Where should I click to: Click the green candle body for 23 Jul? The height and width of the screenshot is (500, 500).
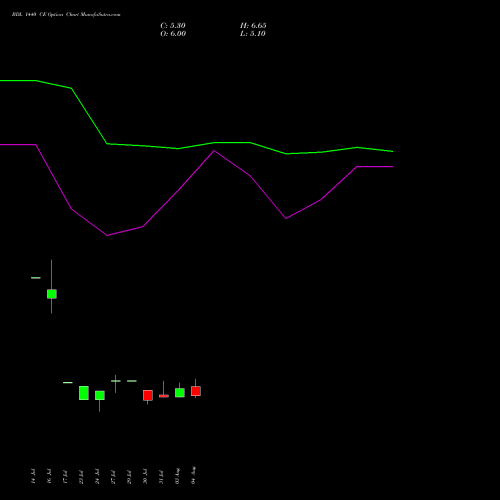[x=84, y=393]
